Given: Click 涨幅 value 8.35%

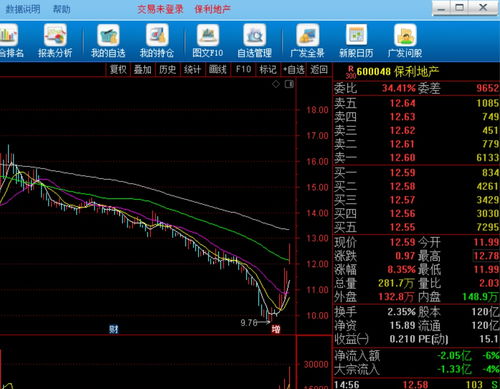Looking at the screenshot, I should tap(401, 269).
